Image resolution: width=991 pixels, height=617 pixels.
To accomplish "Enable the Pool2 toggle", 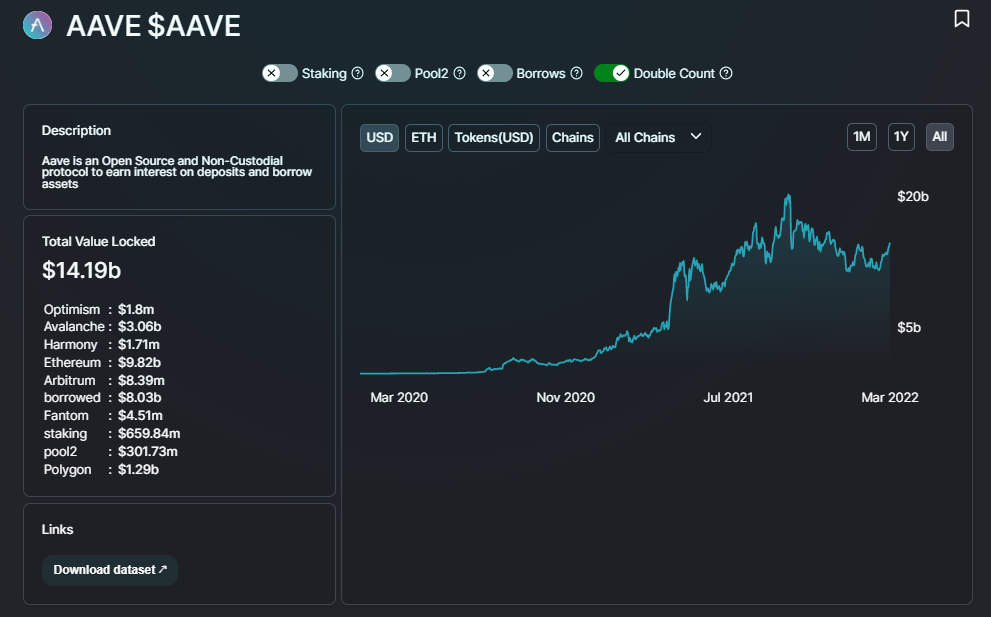I will [x=392, y=73].
